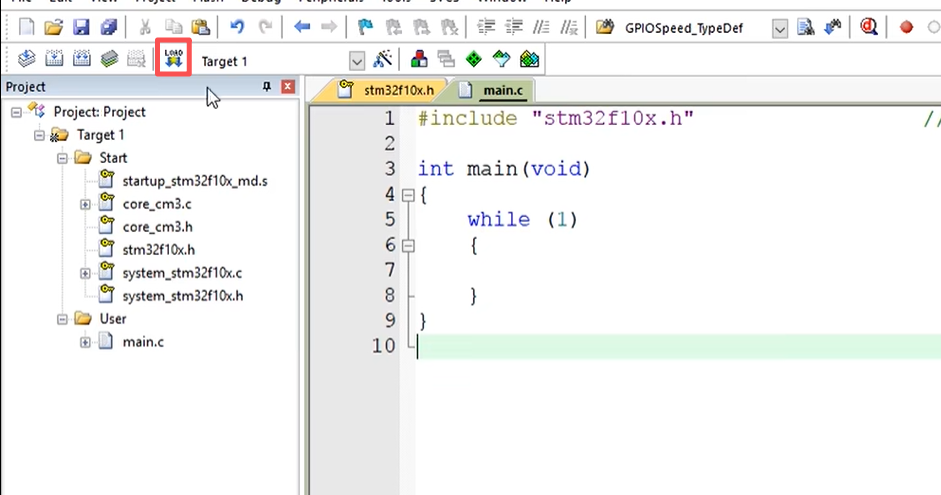The height and width of the screenshot is (495, 941).
Task: Navigate forwards with the right arrow
Action: click(x=329, y=27)
